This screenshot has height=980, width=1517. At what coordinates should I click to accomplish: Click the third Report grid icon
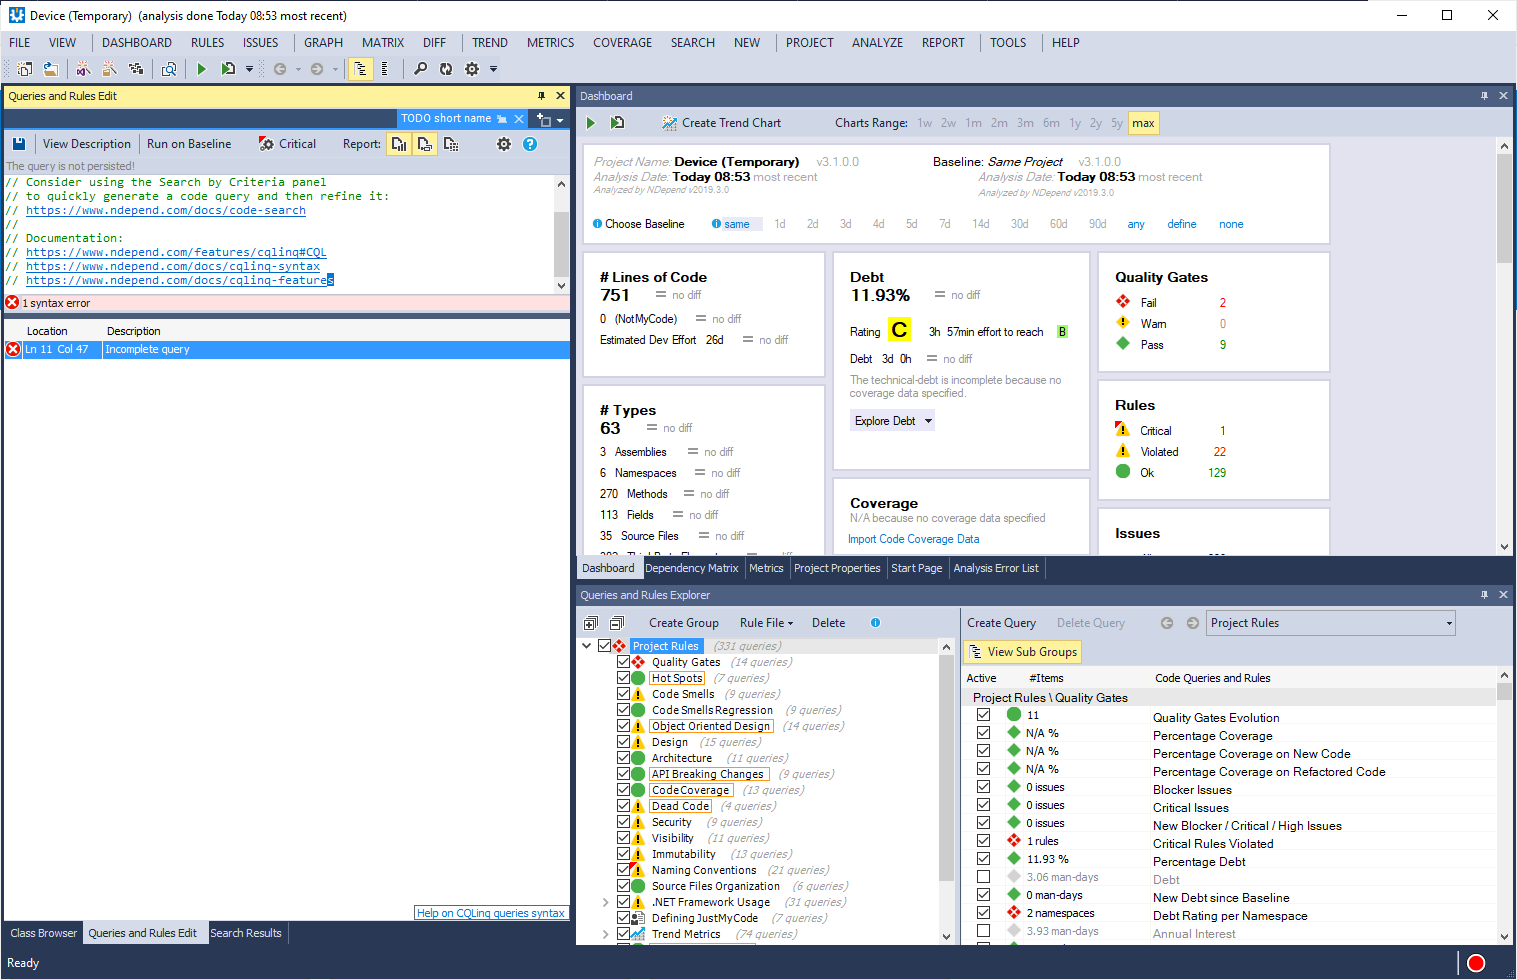[451, 144]
